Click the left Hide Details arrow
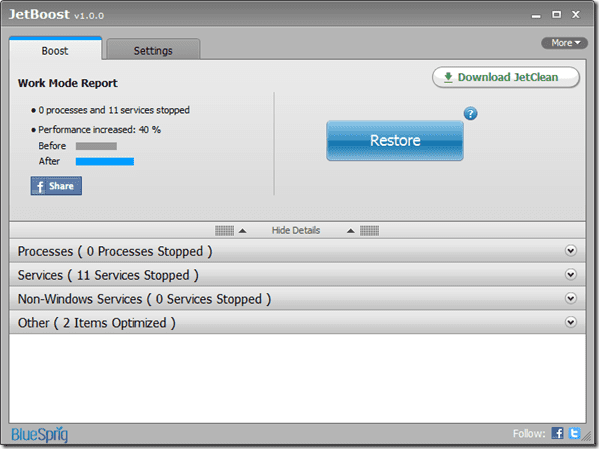 point(242,231)
